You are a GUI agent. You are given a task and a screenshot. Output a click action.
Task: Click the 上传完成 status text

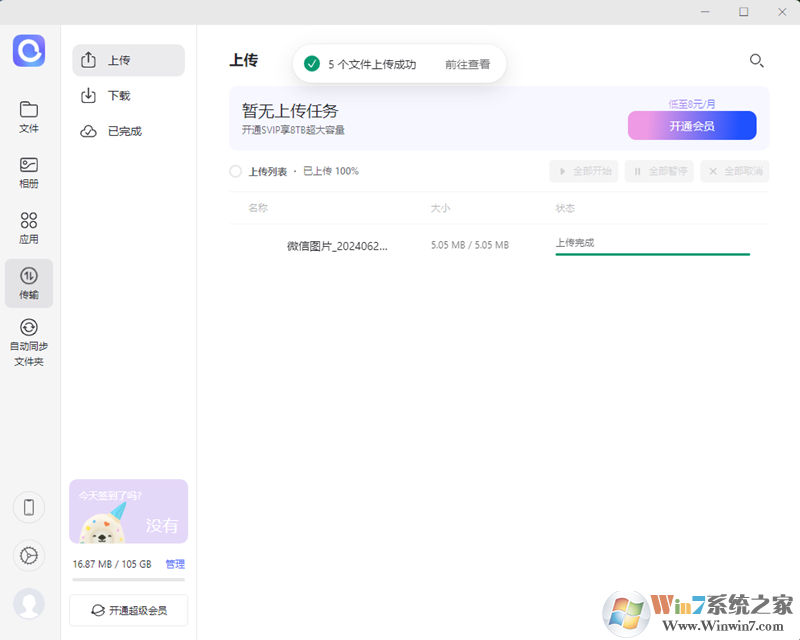click(575, 242)
